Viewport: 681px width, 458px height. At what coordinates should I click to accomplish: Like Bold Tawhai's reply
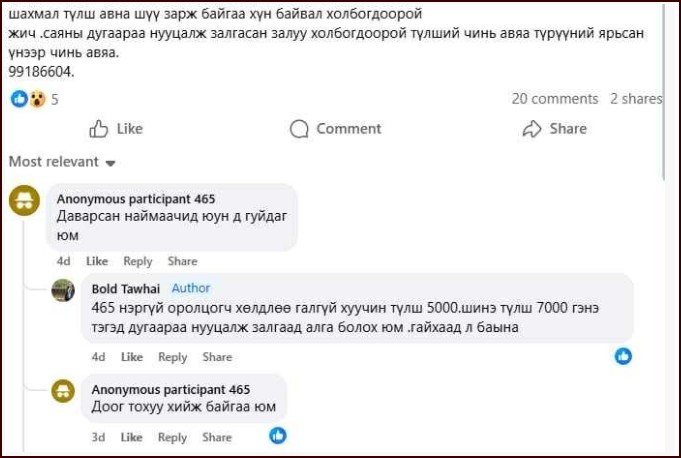[x=132, y=357]
